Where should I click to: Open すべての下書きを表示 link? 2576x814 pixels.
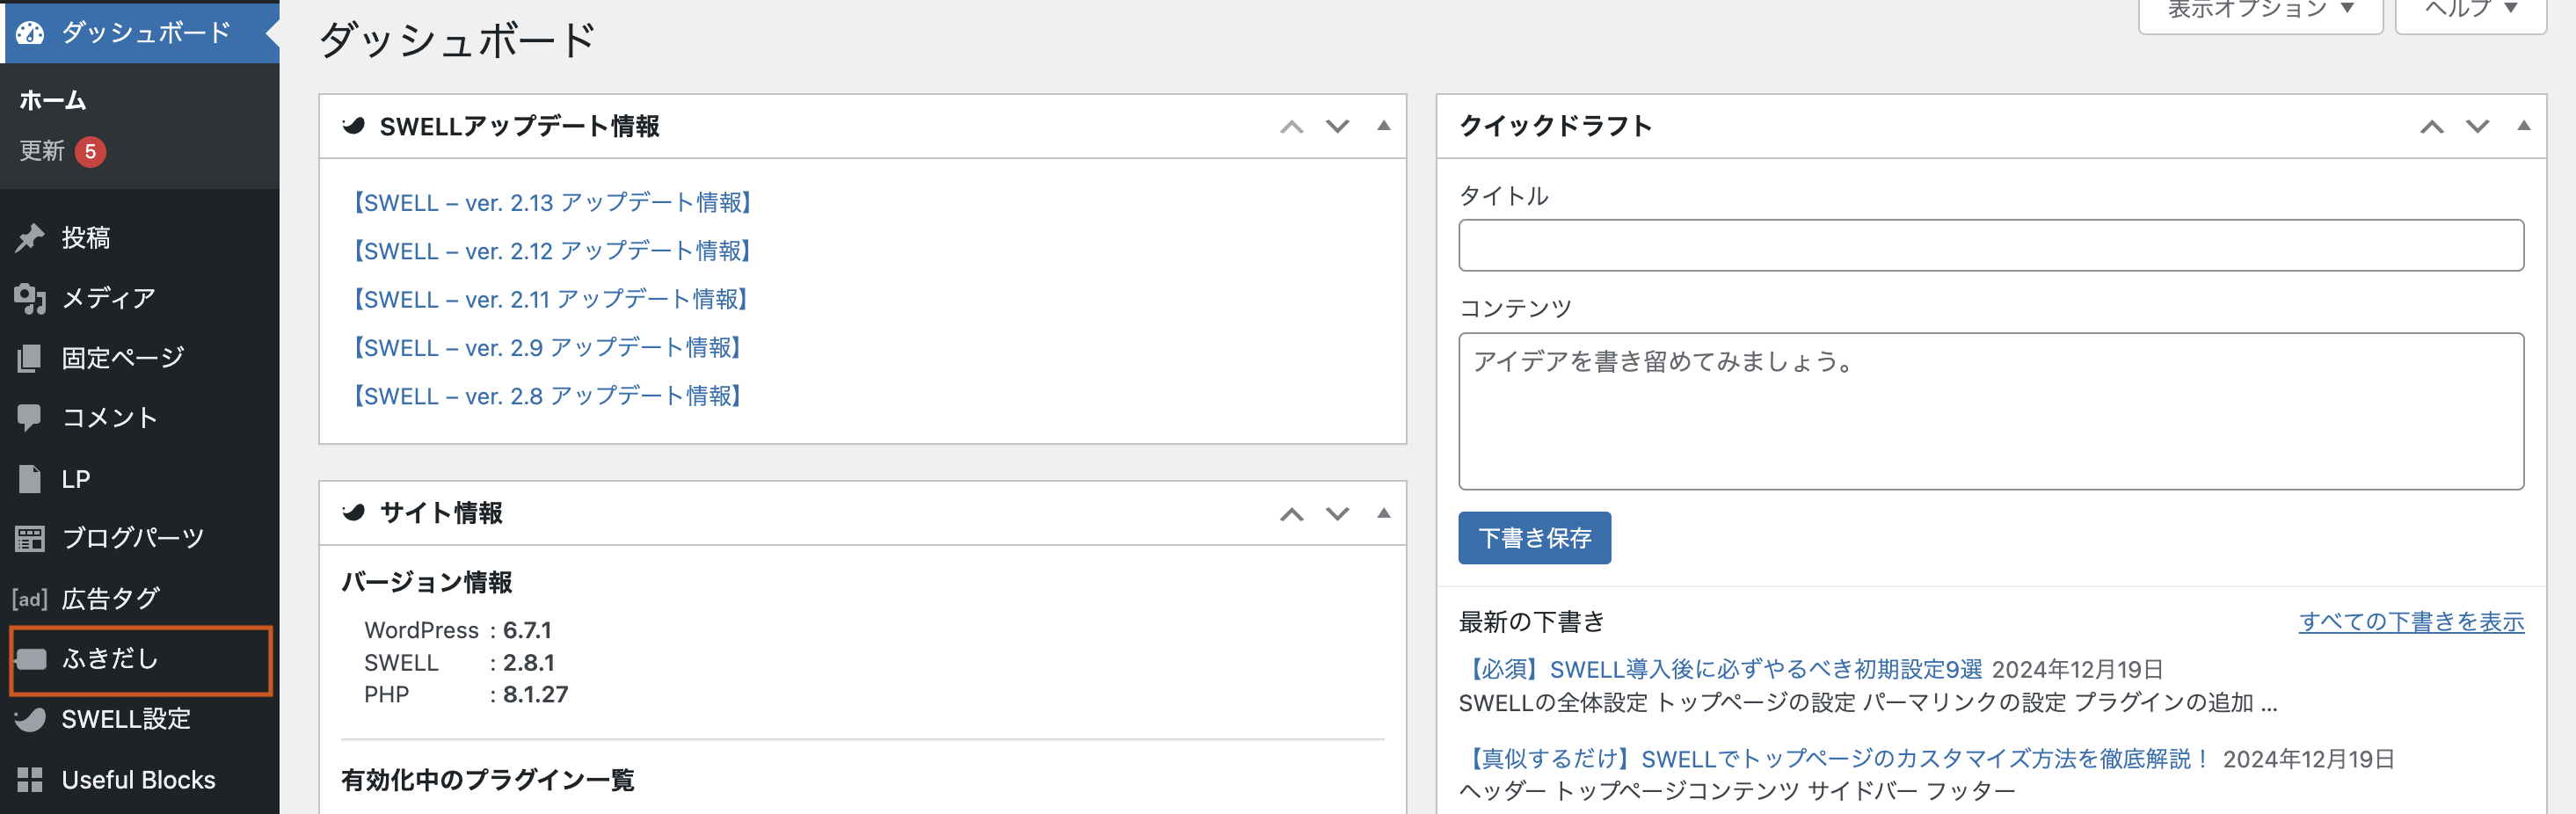click(x=2411, y=622)
